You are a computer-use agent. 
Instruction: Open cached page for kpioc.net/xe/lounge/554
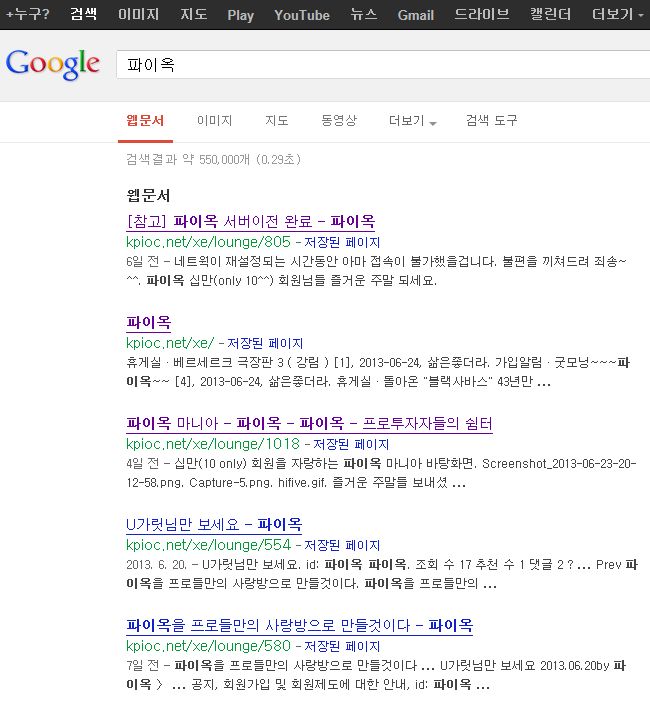[342, 545]
